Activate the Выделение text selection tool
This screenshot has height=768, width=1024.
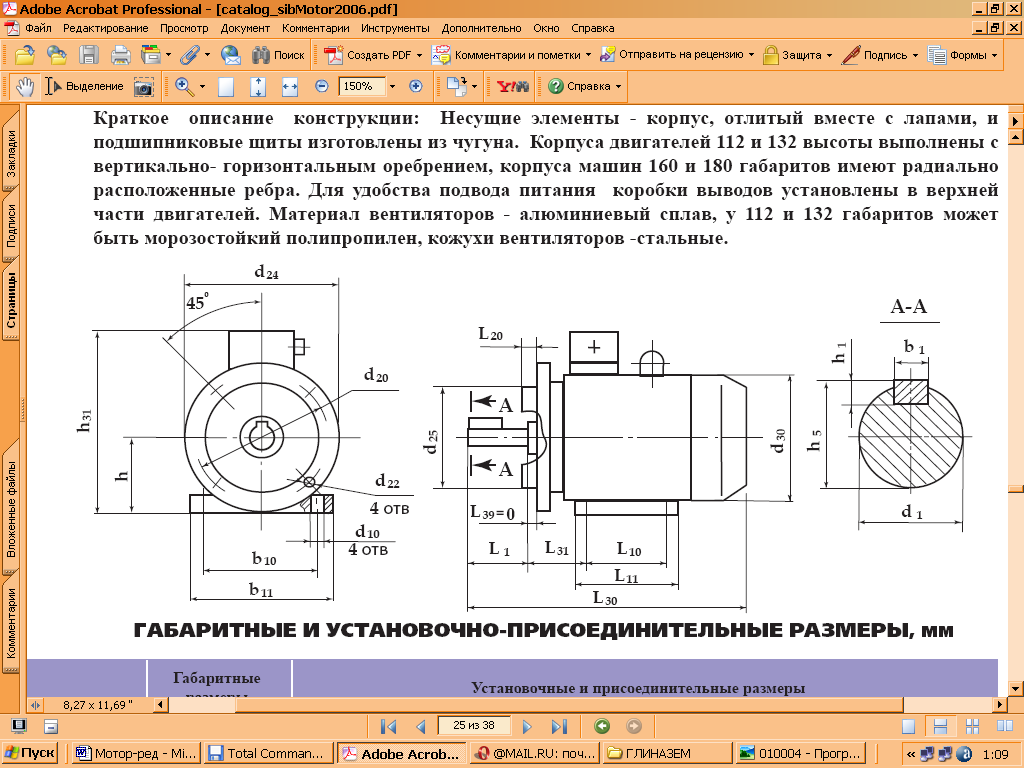click(x=84, y=86)
